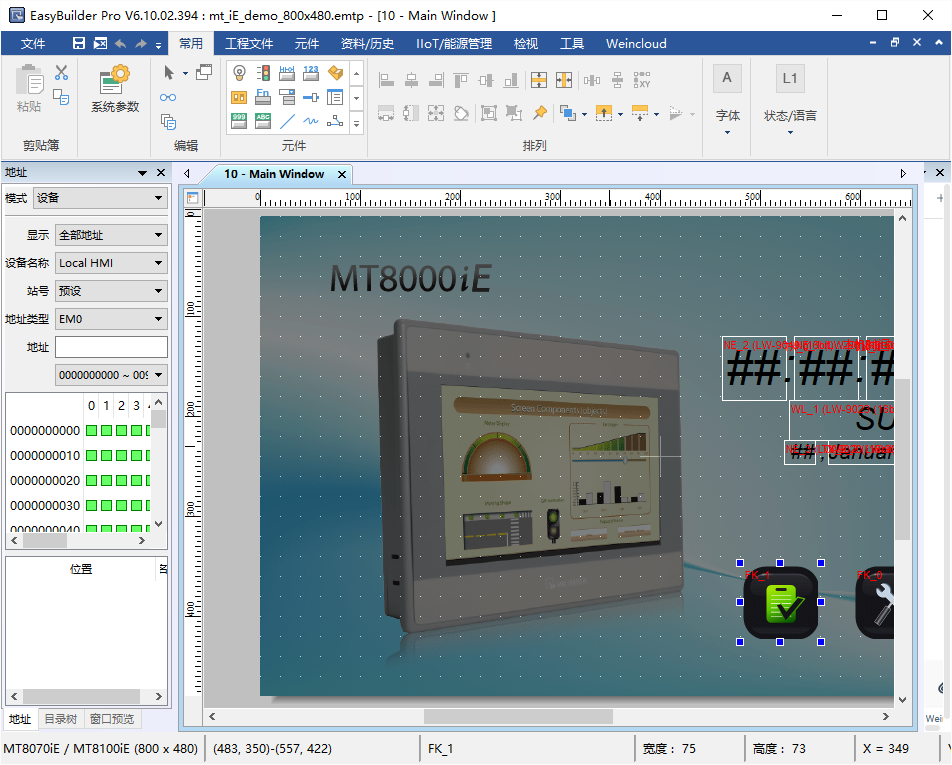Click the canvas vertical scrollbar thumb
The height and width of the screenshot is (765, 952).
pos(903,459)
